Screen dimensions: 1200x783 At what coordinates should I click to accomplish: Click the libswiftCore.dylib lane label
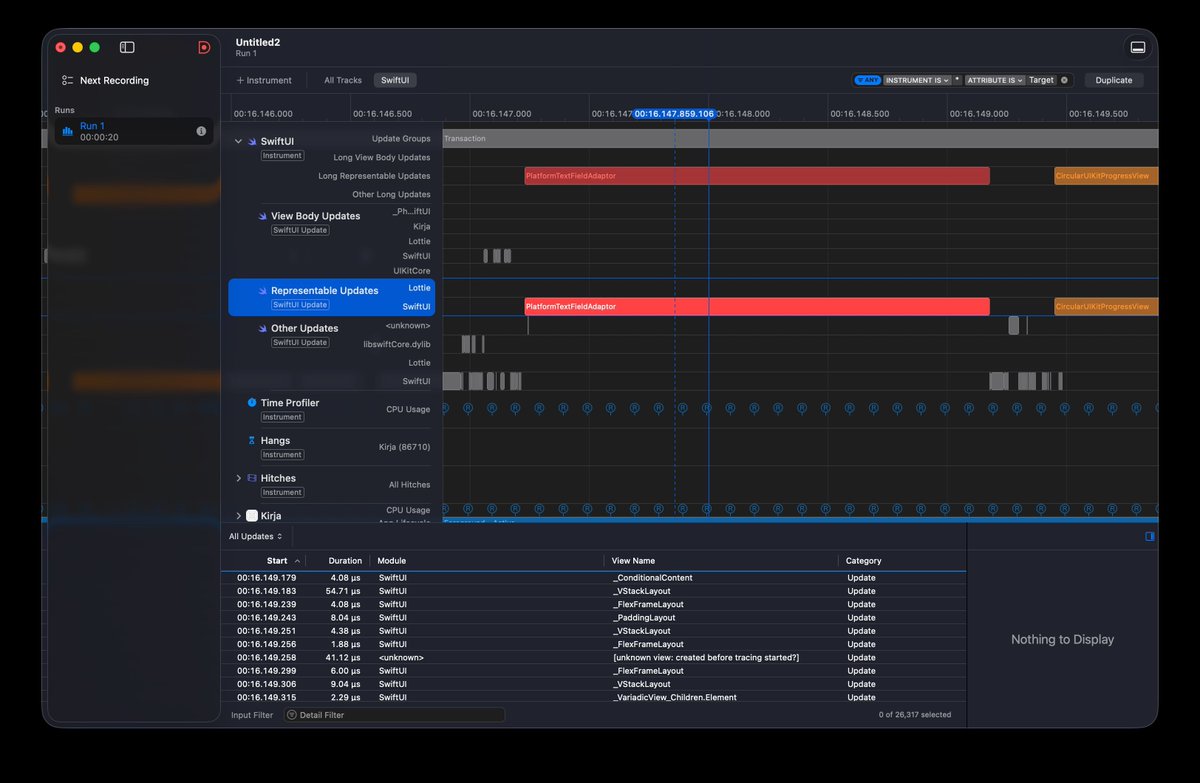click(x=397, y=344)
